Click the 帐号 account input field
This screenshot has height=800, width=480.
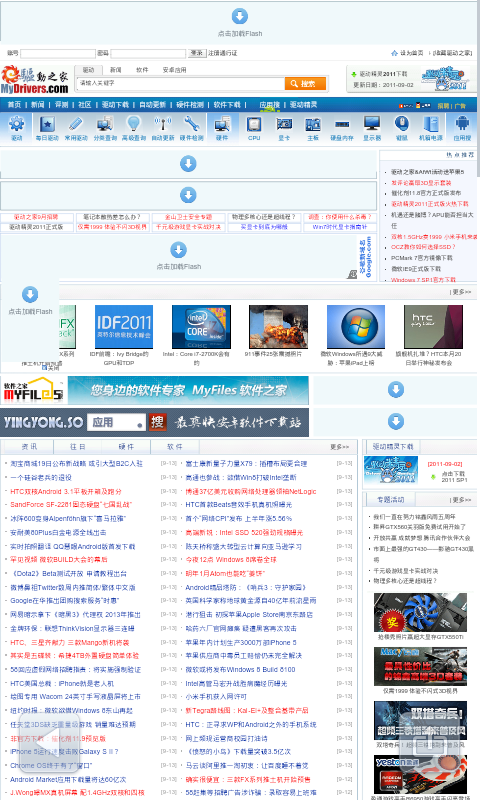pyautogui.click(x=58, y=53)
